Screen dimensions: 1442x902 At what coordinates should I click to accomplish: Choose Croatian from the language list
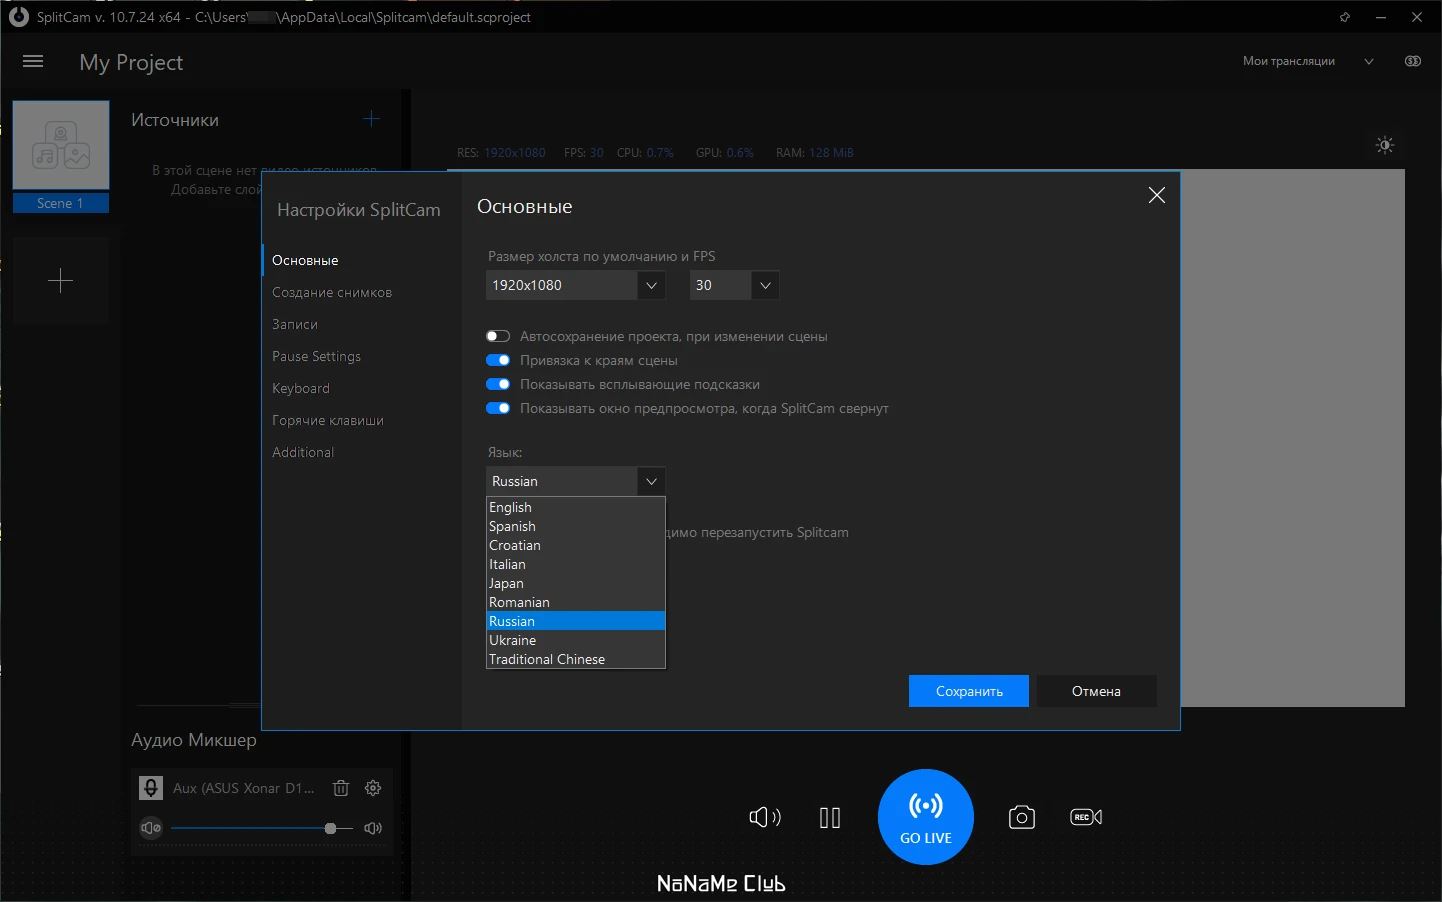point(576,545)
